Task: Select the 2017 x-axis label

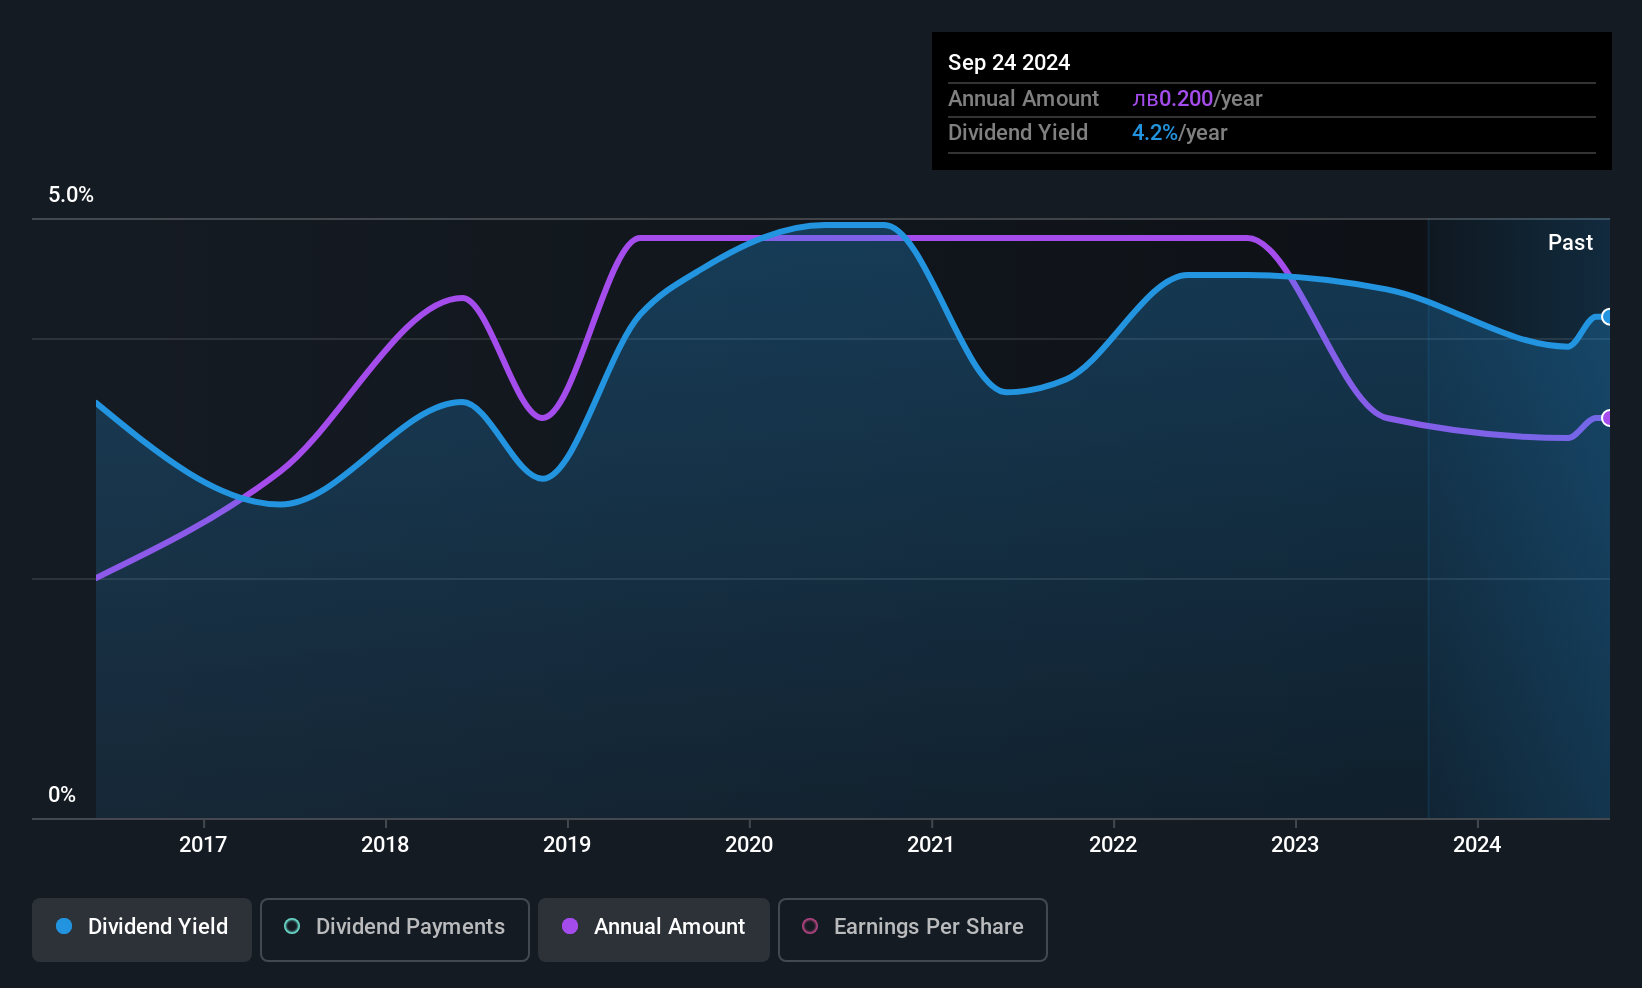Action: (x=203, y=845)
